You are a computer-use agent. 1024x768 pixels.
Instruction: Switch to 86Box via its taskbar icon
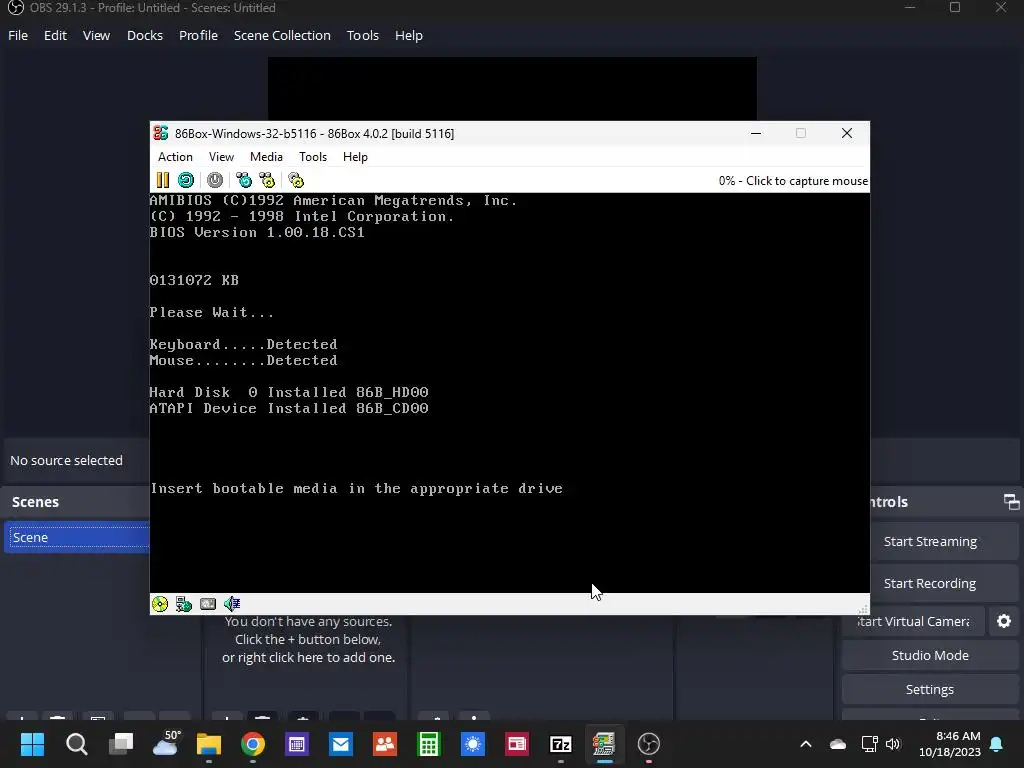click(x=604, y=744)
